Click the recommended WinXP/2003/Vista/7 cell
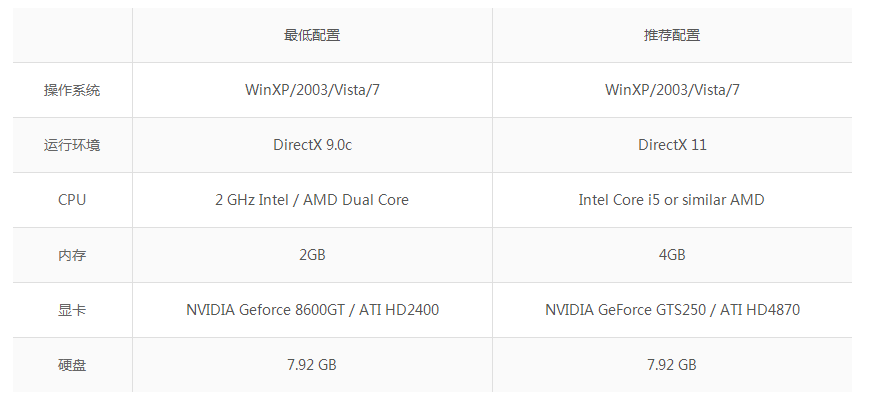This screenshot has width=873, height=400. (672, 90)
